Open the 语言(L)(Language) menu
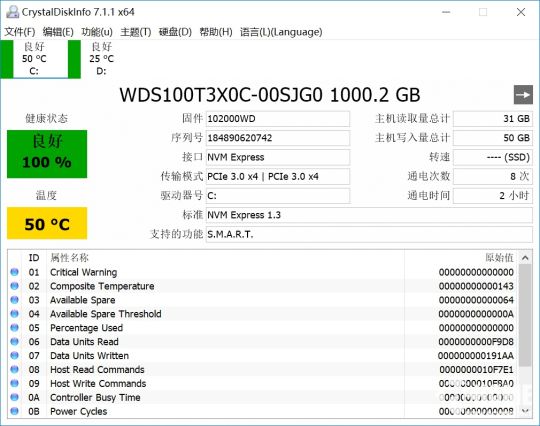 click(x=281, y=32)
